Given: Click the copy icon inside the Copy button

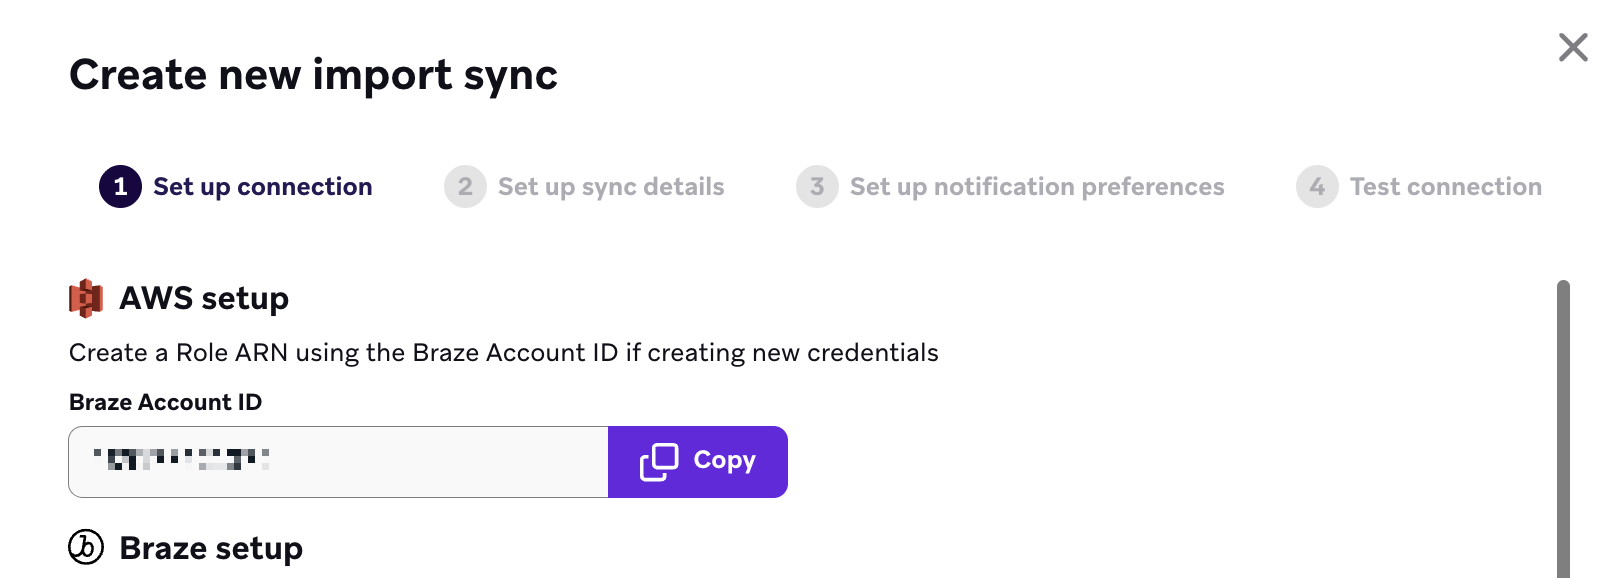Looking at the screenshot, I should point(657,461).
